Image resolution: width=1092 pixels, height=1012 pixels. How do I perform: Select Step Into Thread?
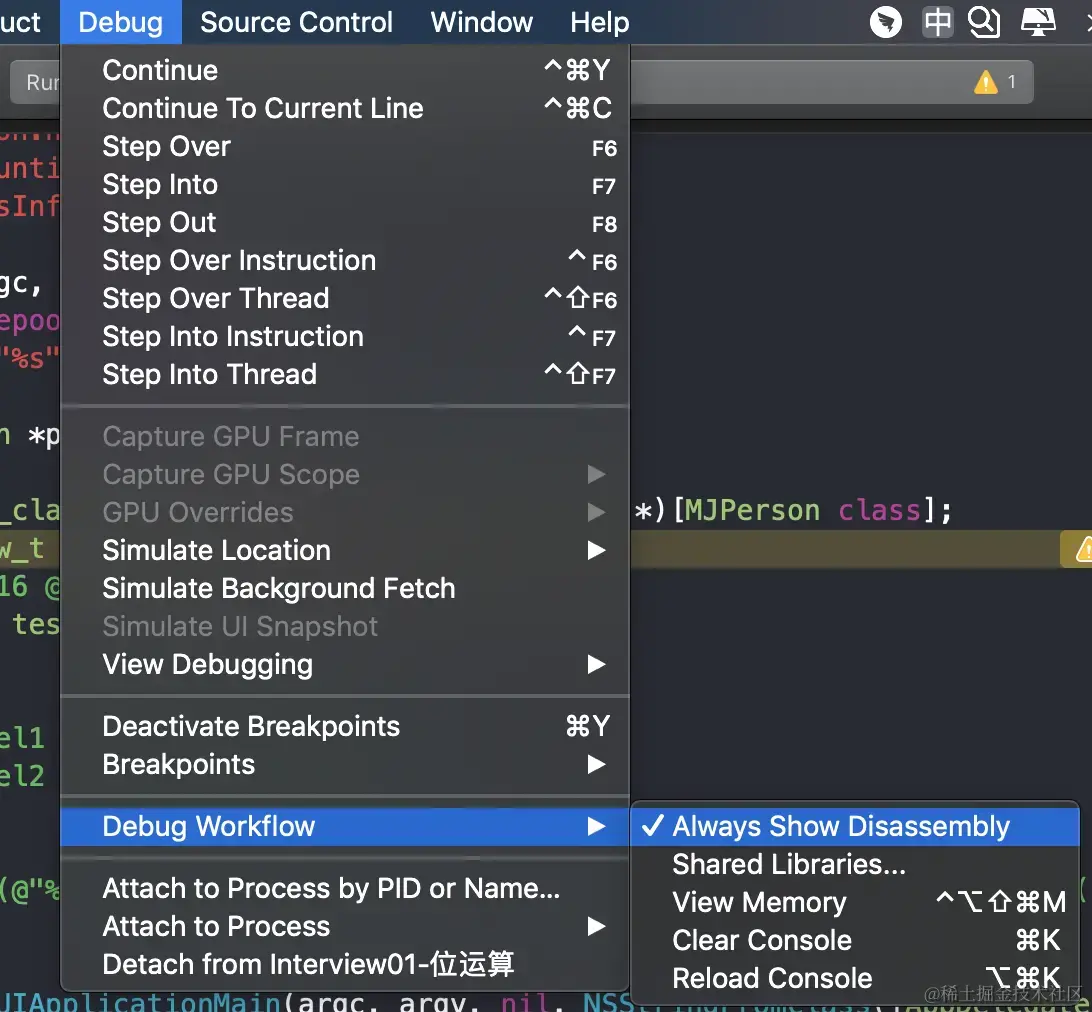pos(345,374)
